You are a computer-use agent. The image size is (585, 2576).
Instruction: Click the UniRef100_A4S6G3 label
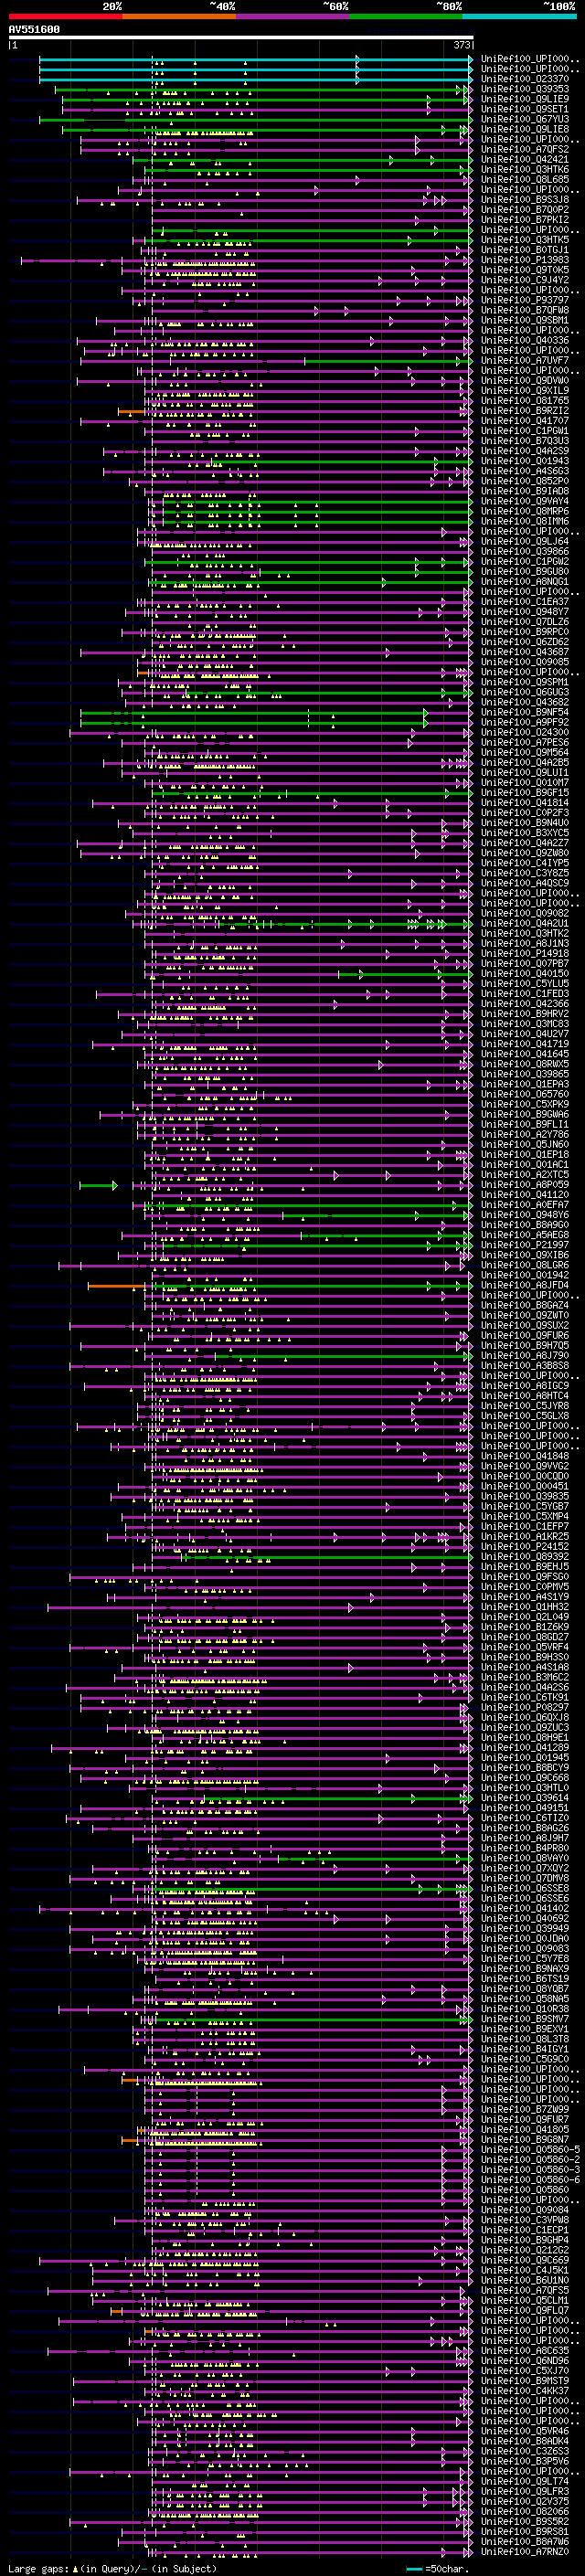(x=525, y=471)
